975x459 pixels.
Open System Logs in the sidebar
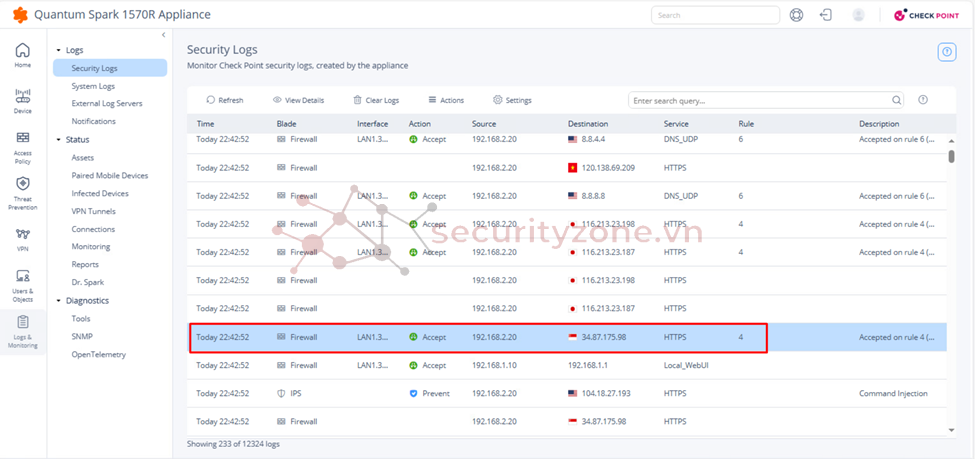pyautogui.click(x=93, y=86)
